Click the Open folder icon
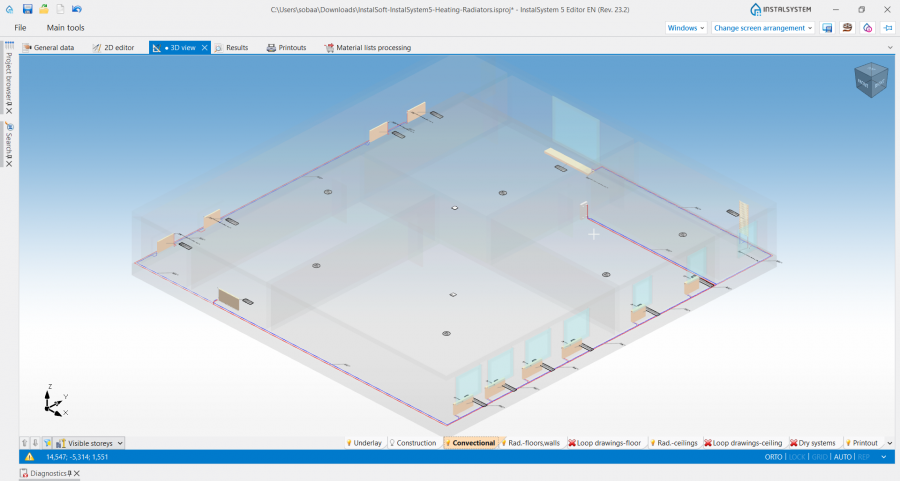 tap(44, 9)
